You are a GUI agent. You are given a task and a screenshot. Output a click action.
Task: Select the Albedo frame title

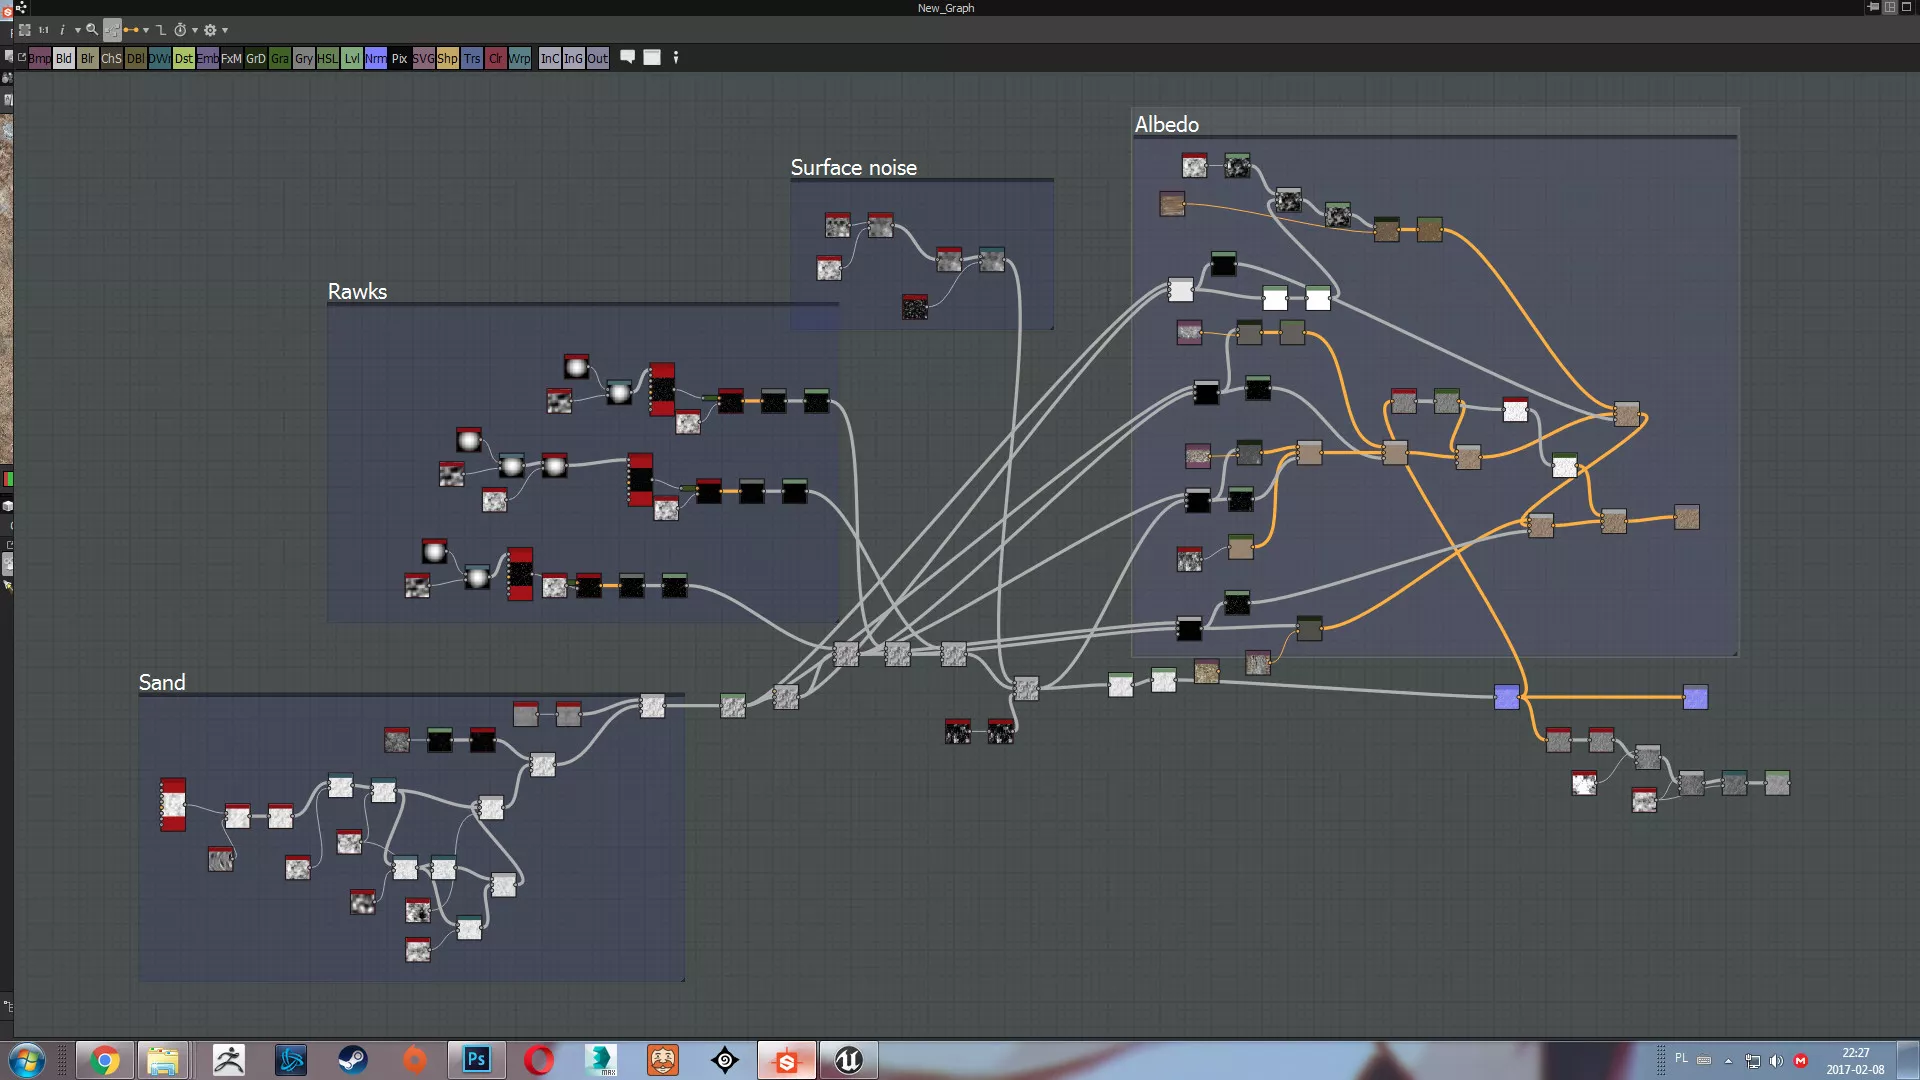pyautogui.click(x=1166, y=124)
